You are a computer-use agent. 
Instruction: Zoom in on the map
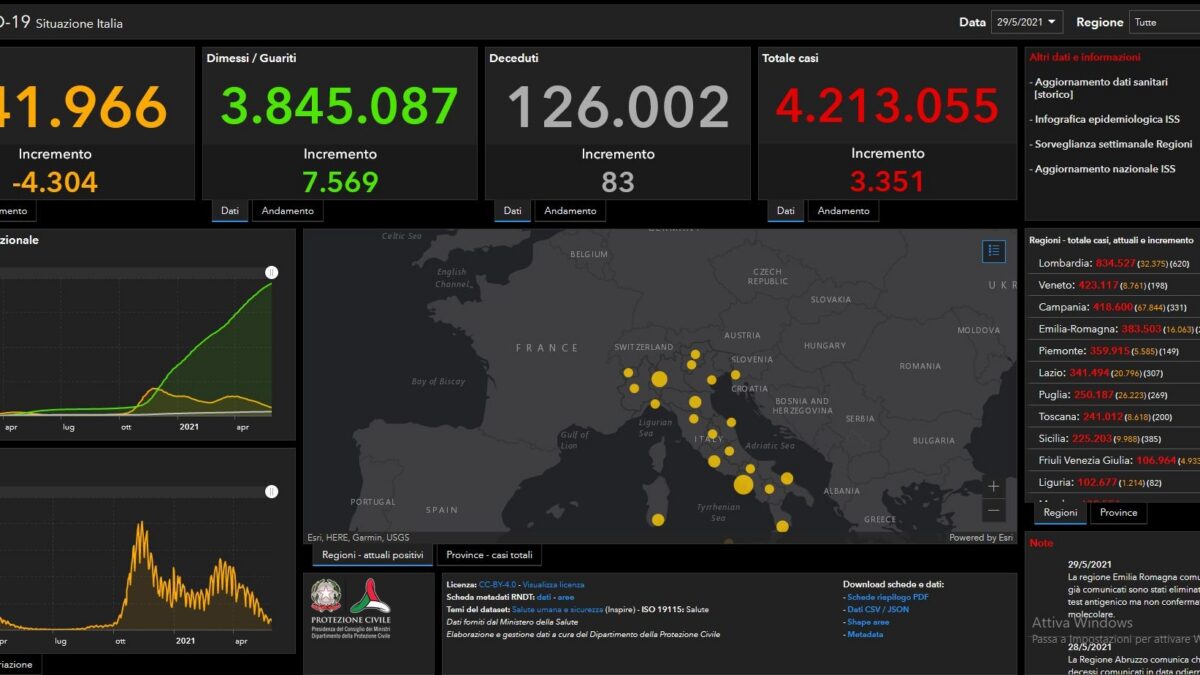(993, 486)
